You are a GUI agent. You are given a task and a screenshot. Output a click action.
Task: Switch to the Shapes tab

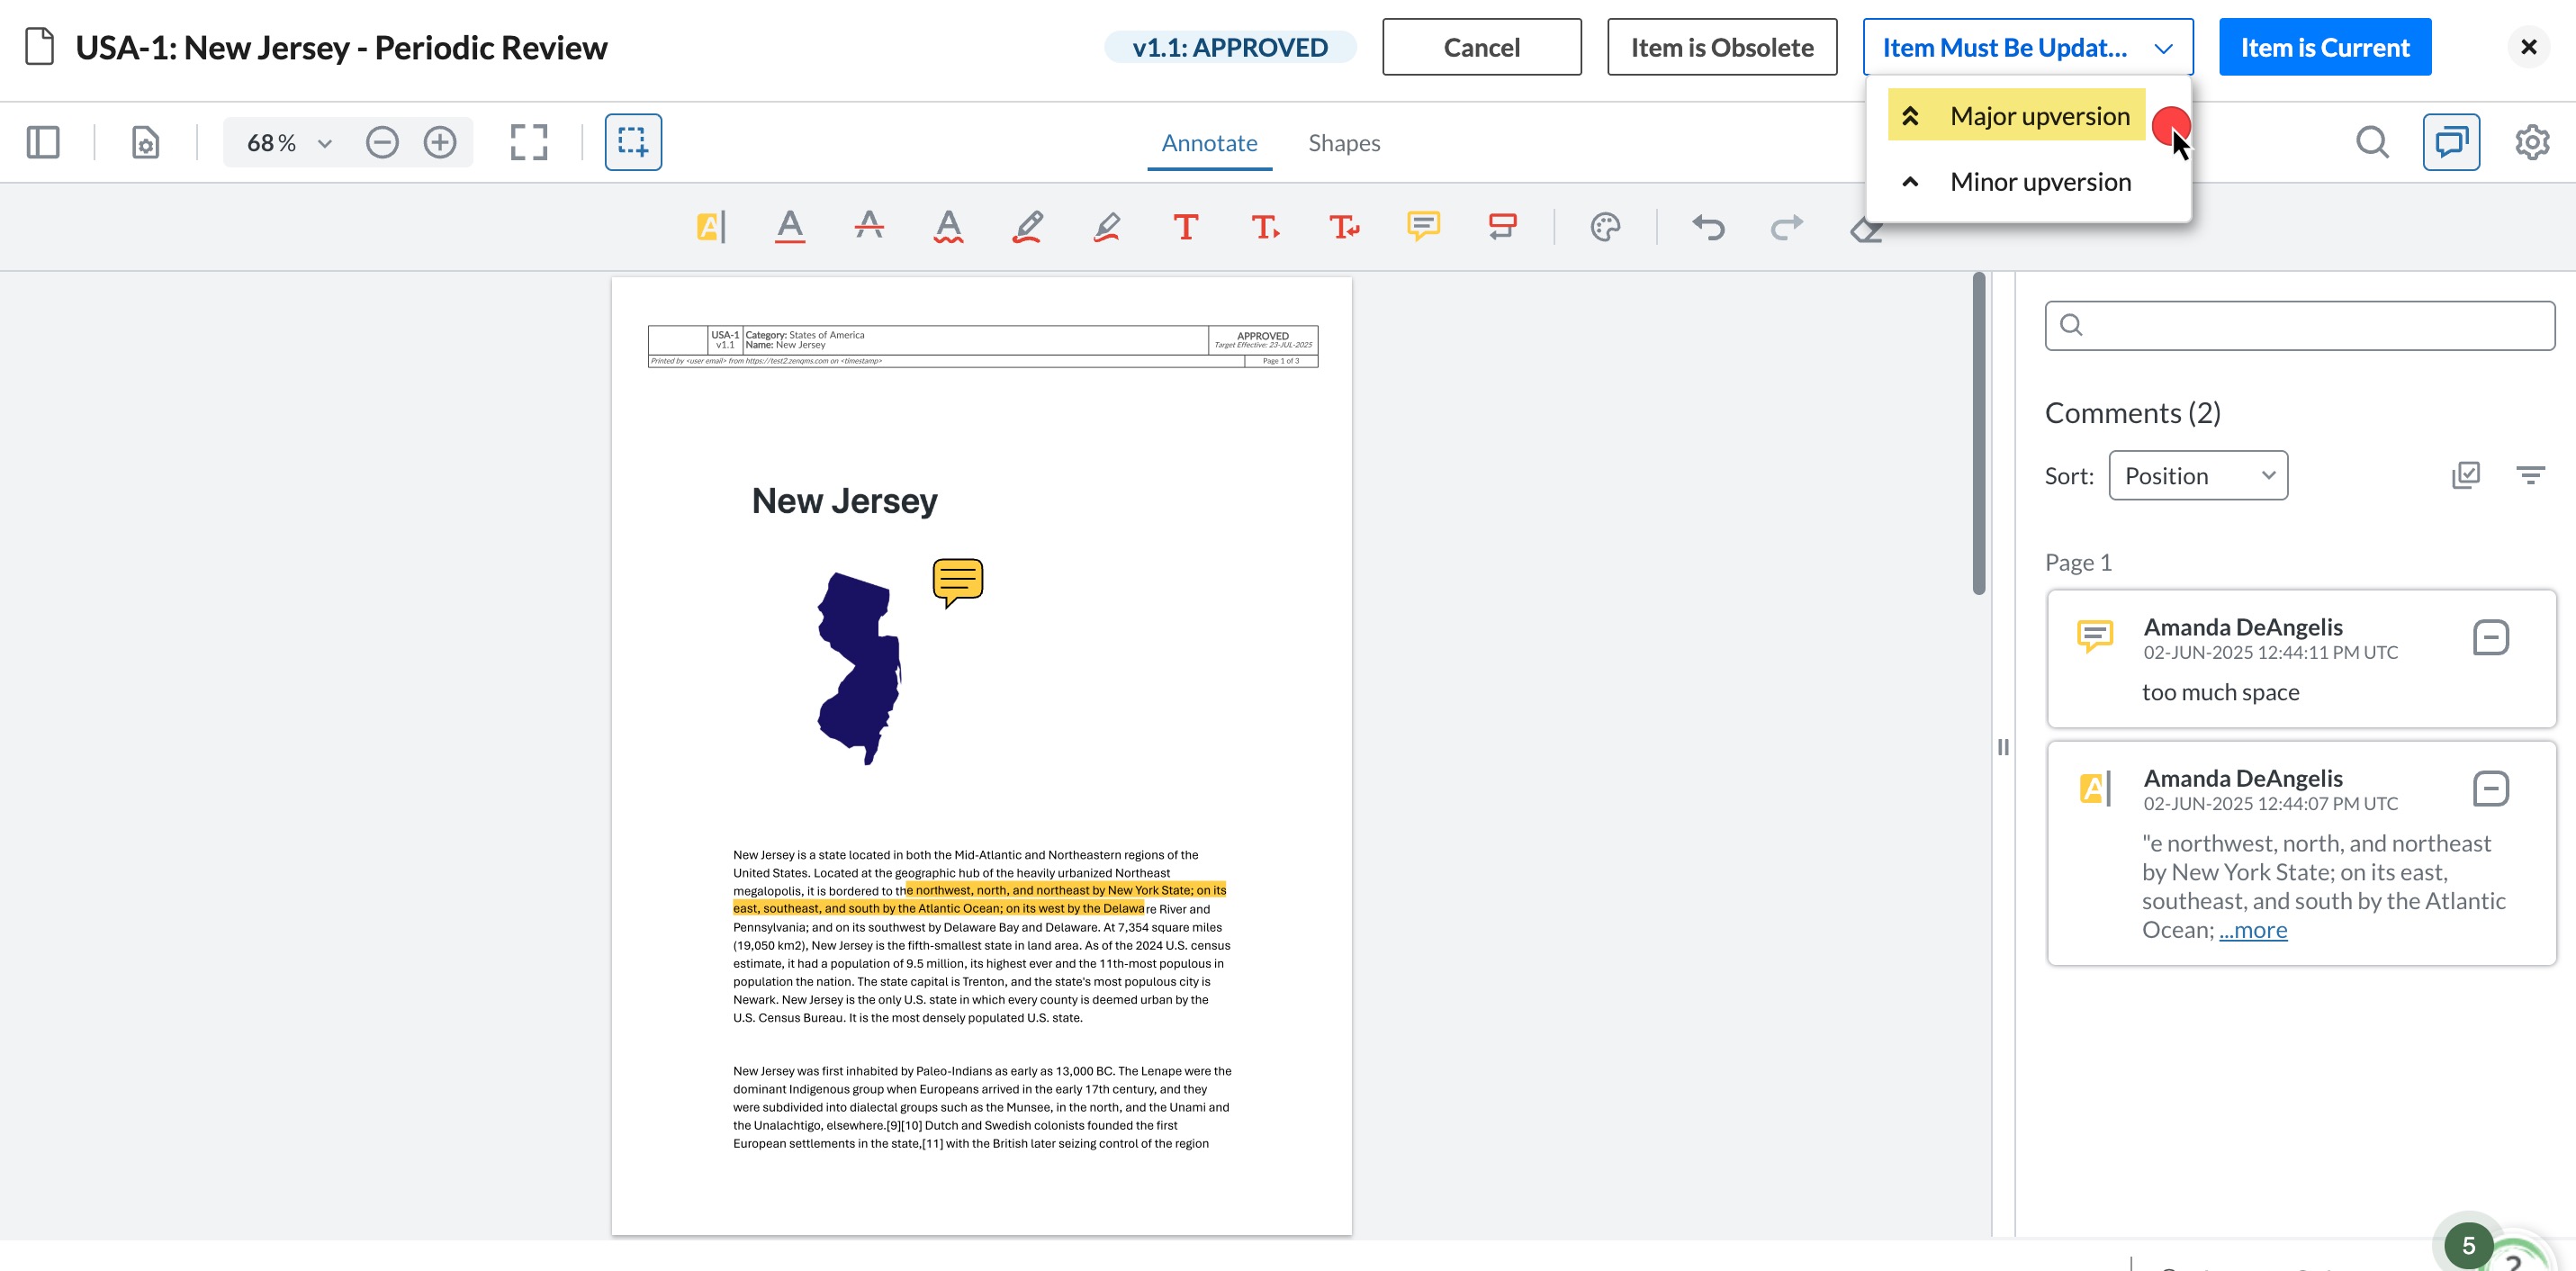1344,143
